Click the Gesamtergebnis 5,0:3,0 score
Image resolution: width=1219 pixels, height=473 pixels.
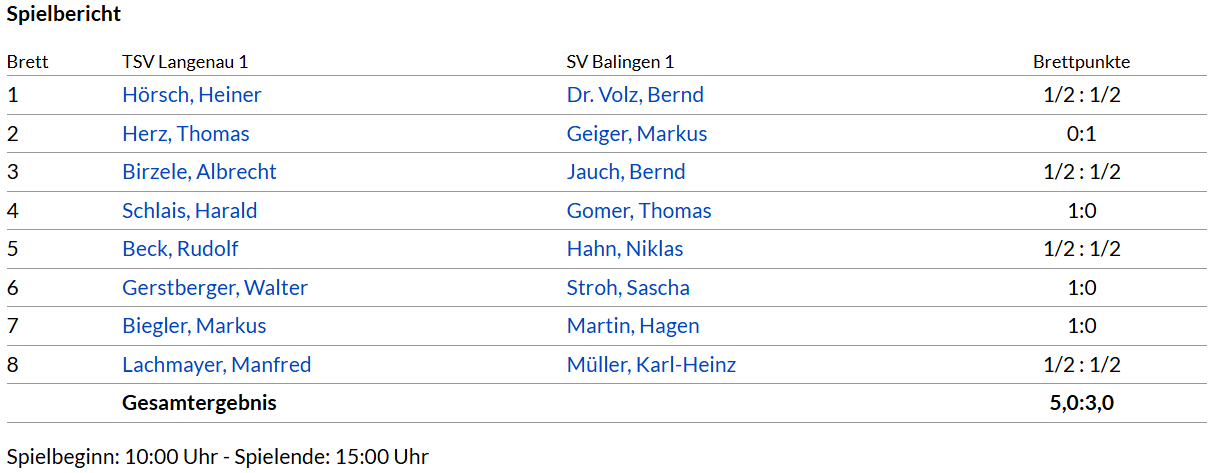pos(1082,404)
